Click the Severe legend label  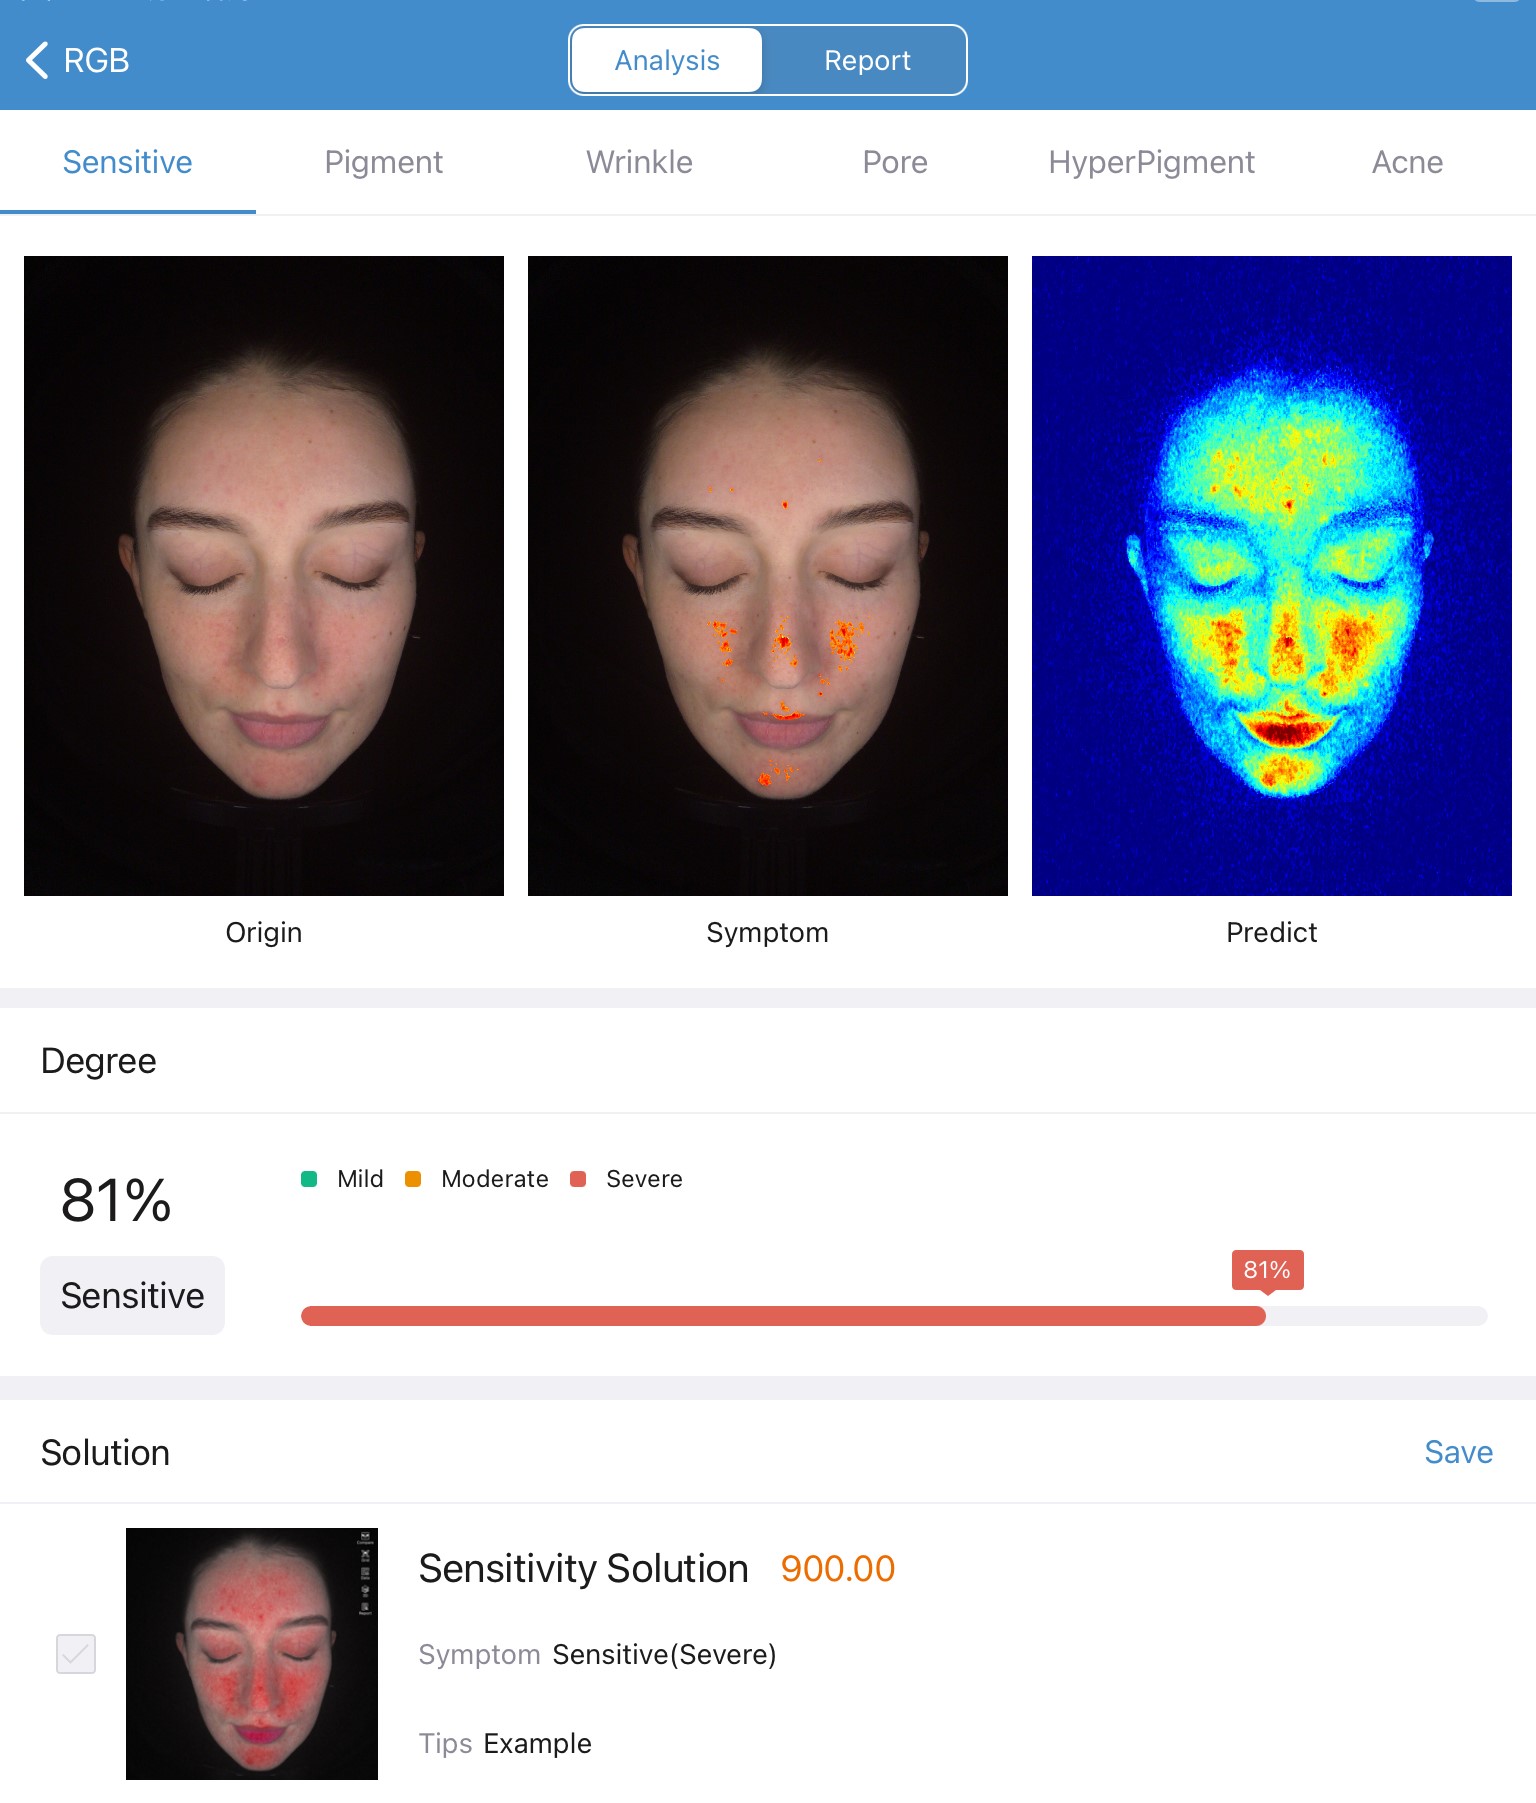tap(644, 1179)
